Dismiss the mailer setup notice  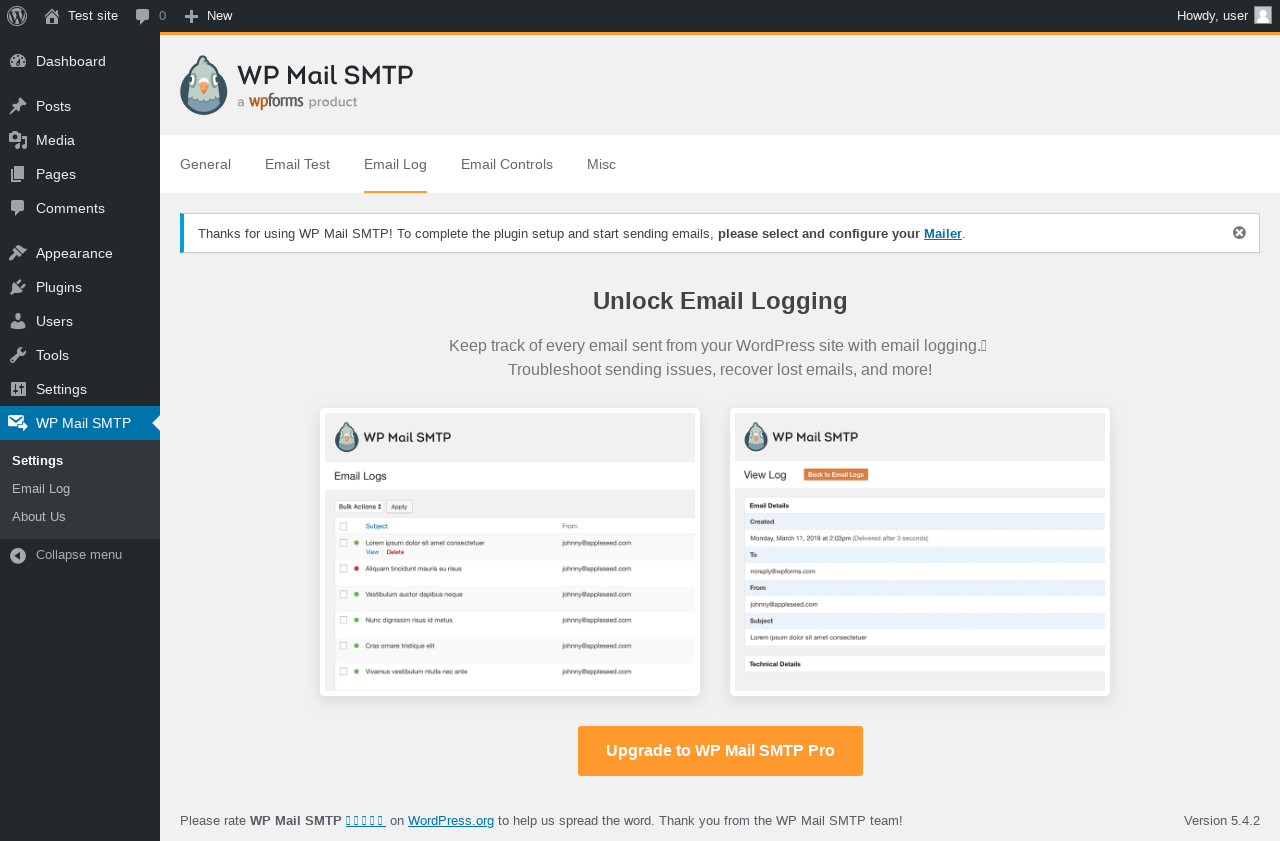(x=1239, y=232)
